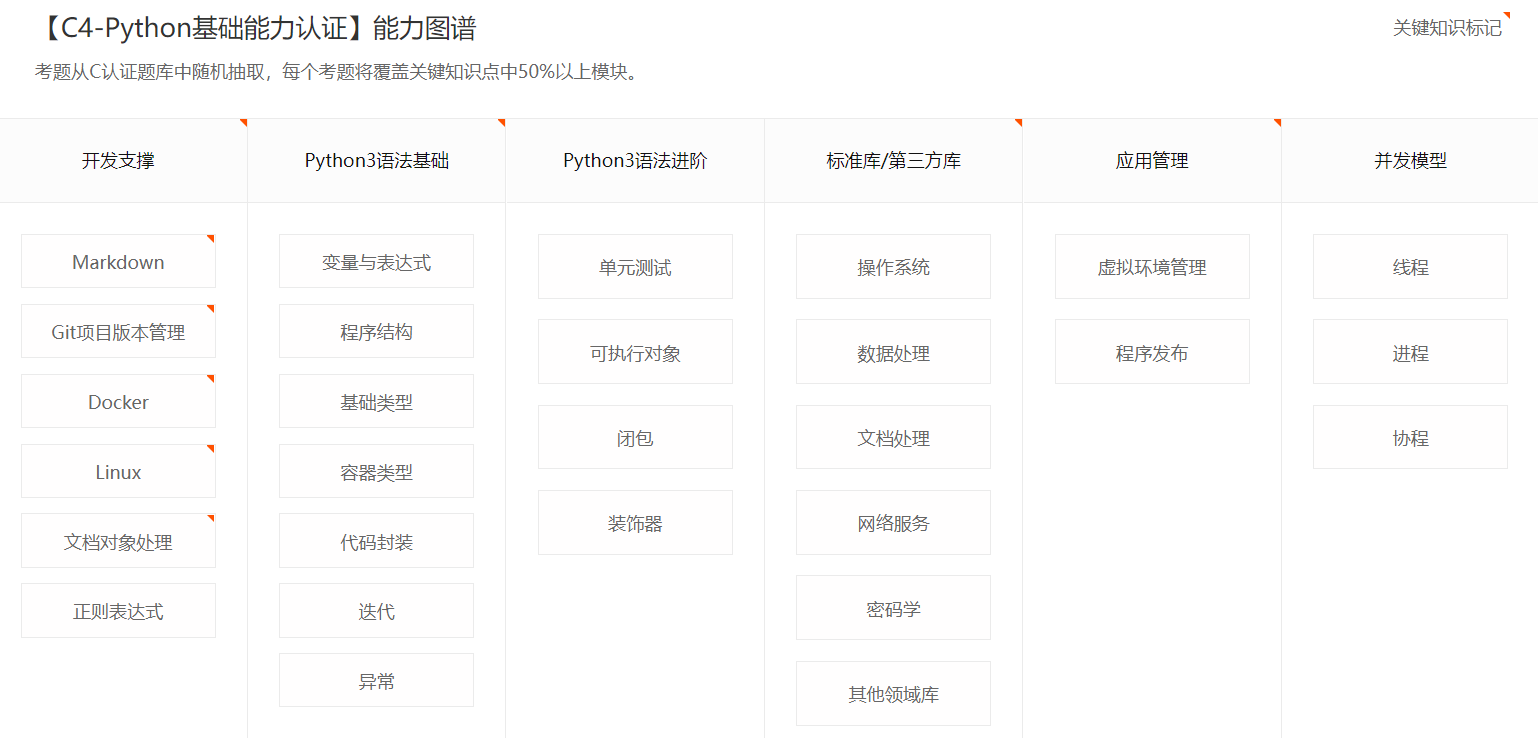Click the 关键知识标记 legend label
Viewport: 1538px width, 738px height.
tap(1447, 28)
